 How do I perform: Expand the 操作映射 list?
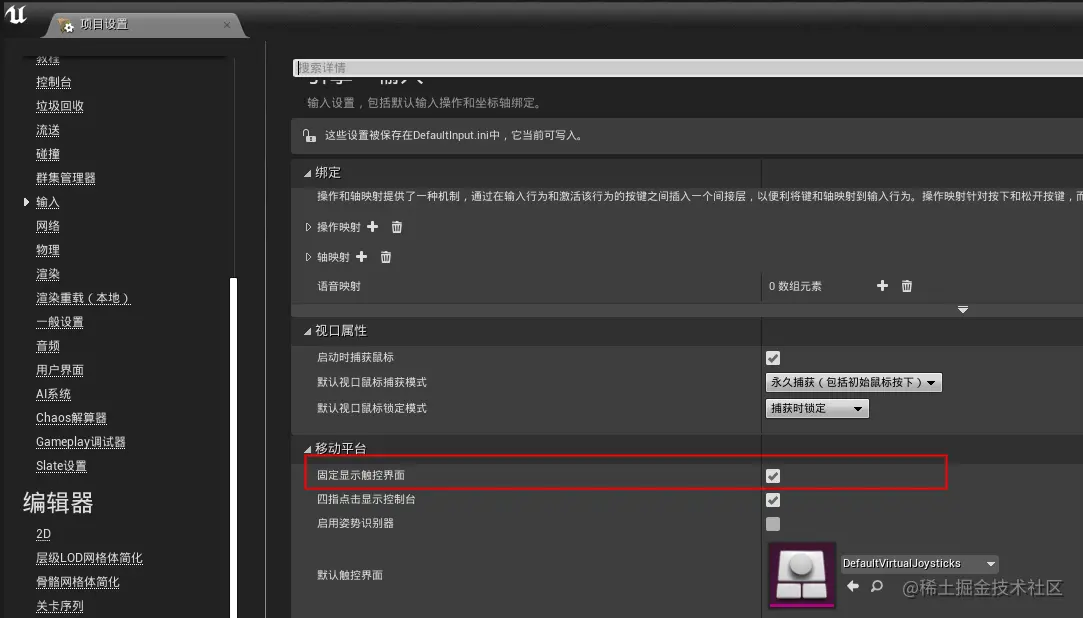click(x=308, y=226)
